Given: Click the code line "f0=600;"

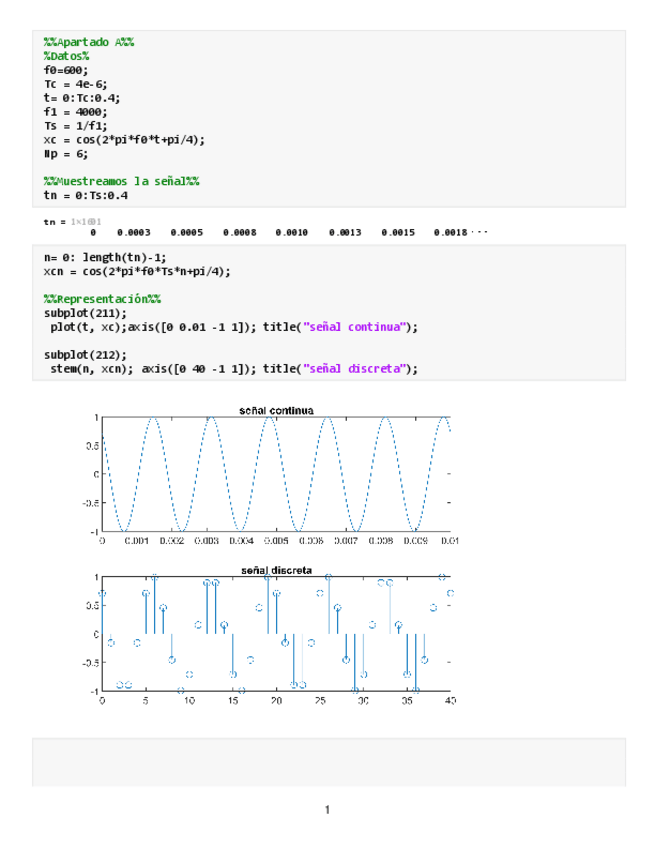Looking at the screenshot, I should (x=65, y=70).
